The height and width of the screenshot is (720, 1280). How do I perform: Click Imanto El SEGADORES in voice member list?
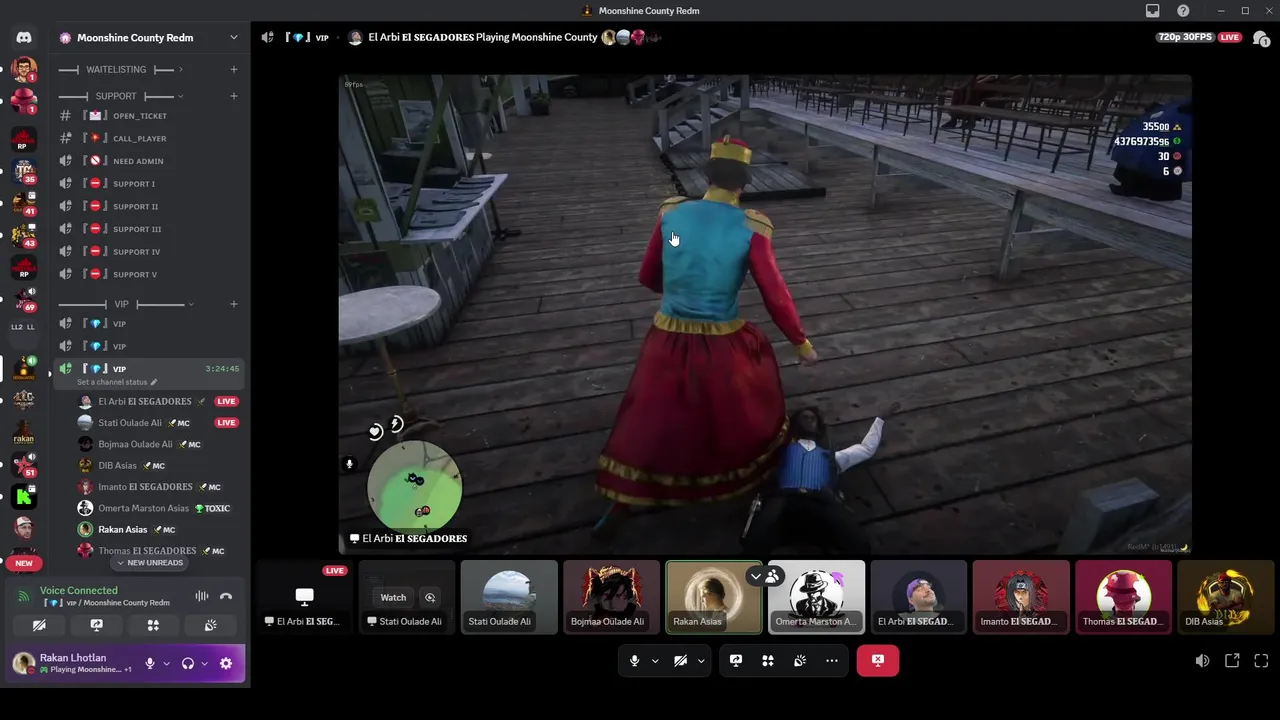click(x=146, y=487)
